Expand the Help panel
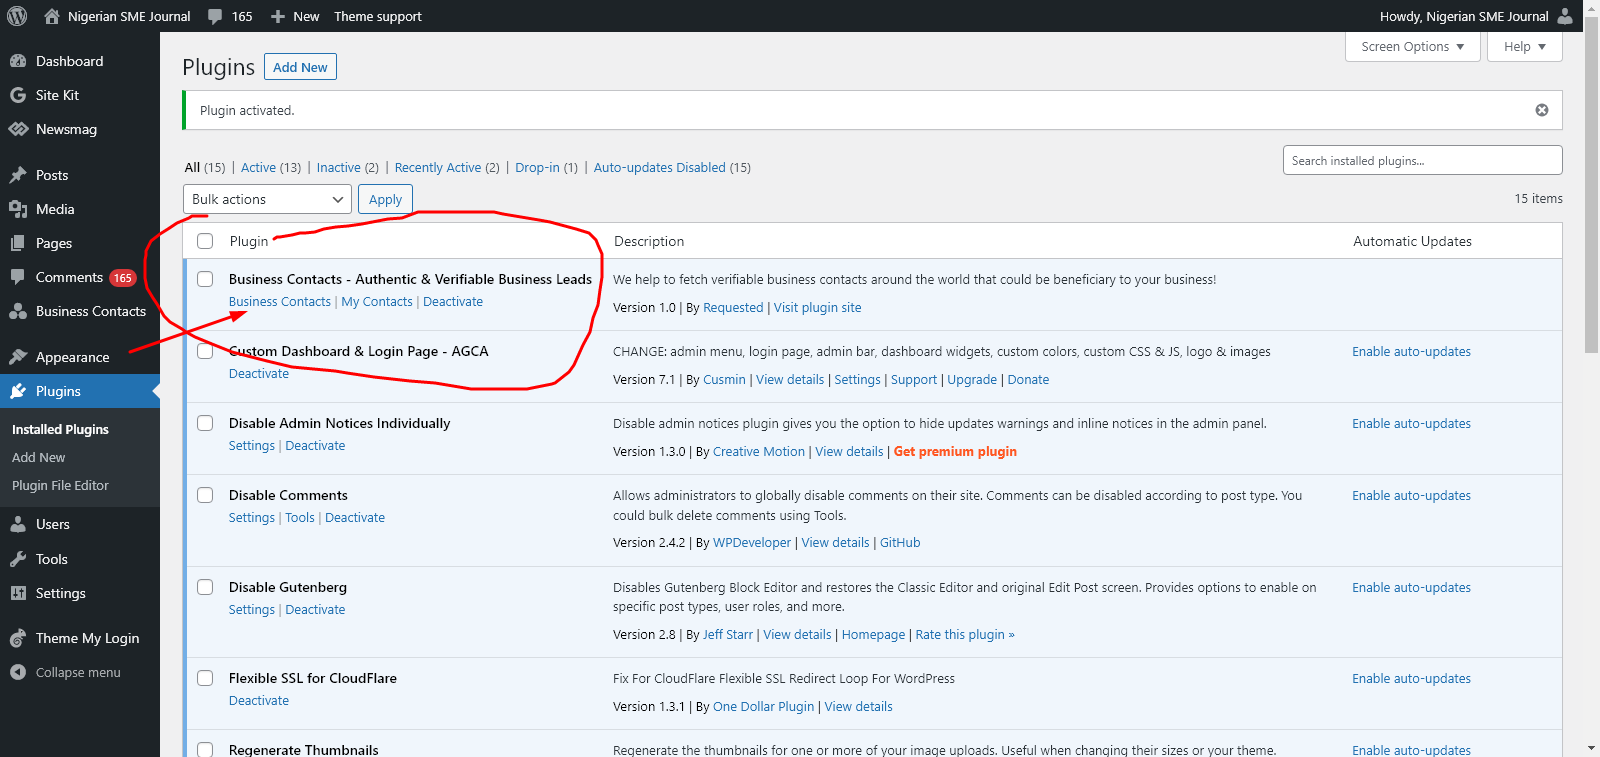Screen dimensions: 1600x757 pos(1525,47)
